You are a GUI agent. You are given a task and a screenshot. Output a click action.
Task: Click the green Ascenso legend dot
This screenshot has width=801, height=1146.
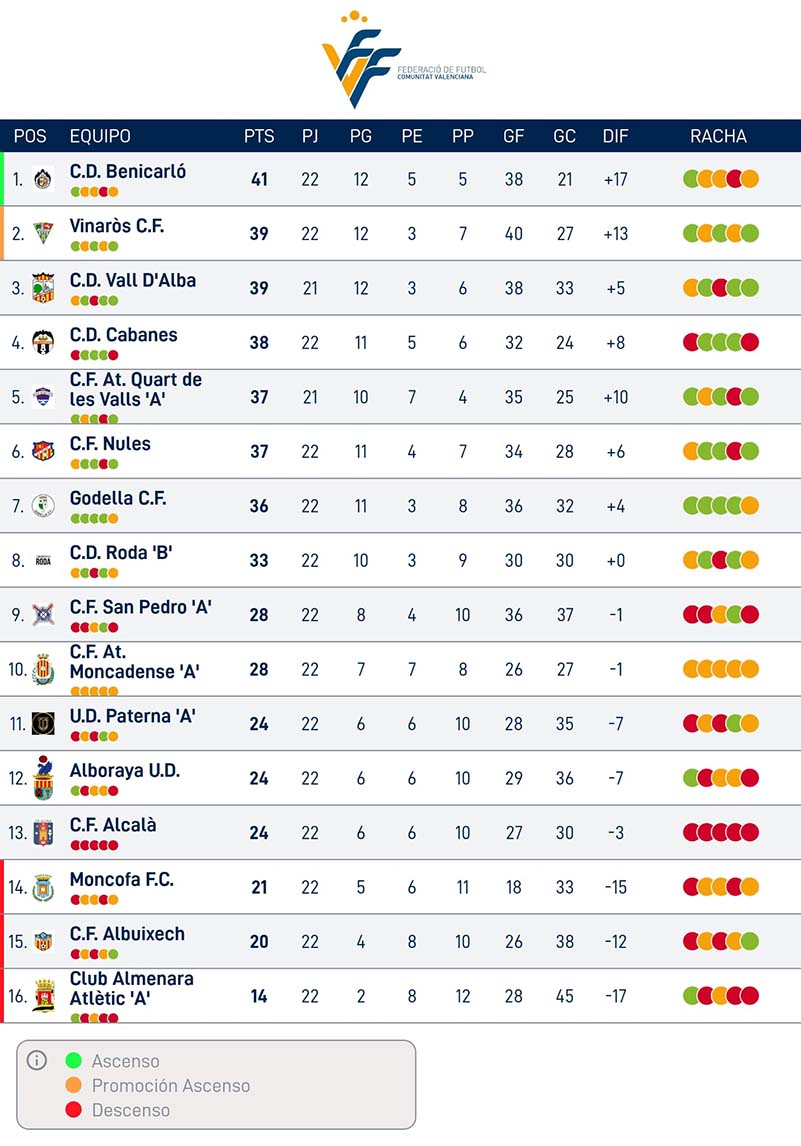point(73,1061)
